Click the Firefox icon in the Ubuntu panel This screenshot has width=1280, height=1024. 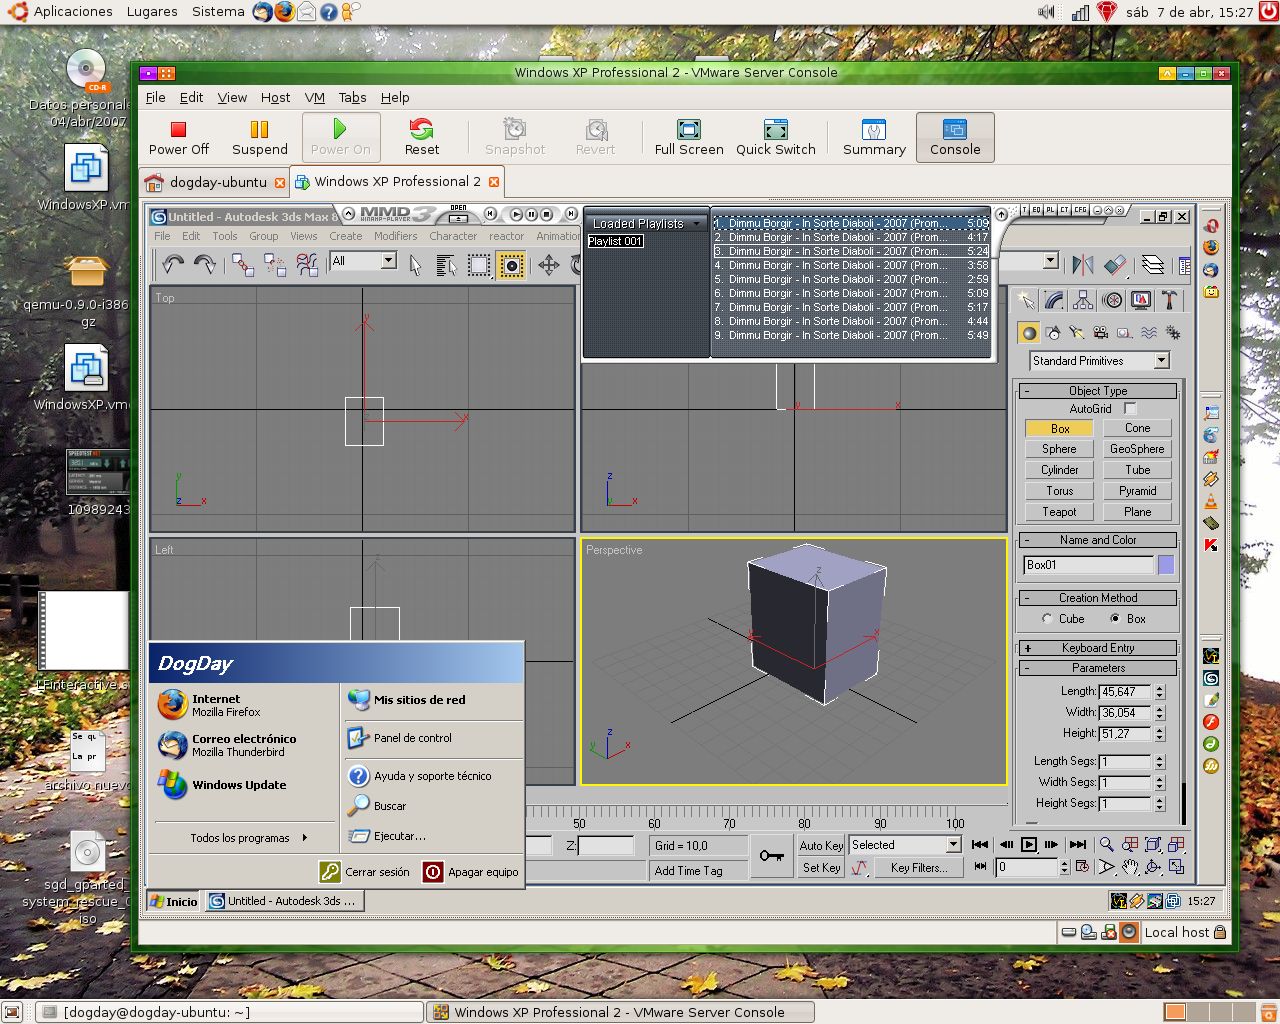point(285,12)
